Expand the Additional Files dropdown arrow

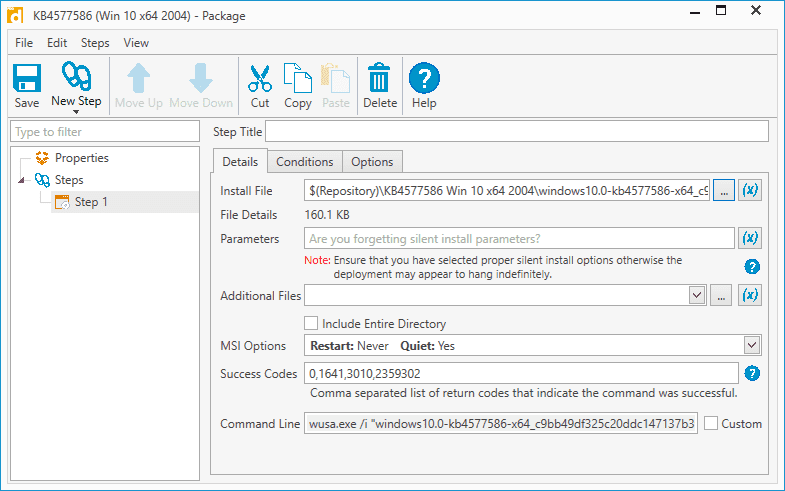point(697,295)
